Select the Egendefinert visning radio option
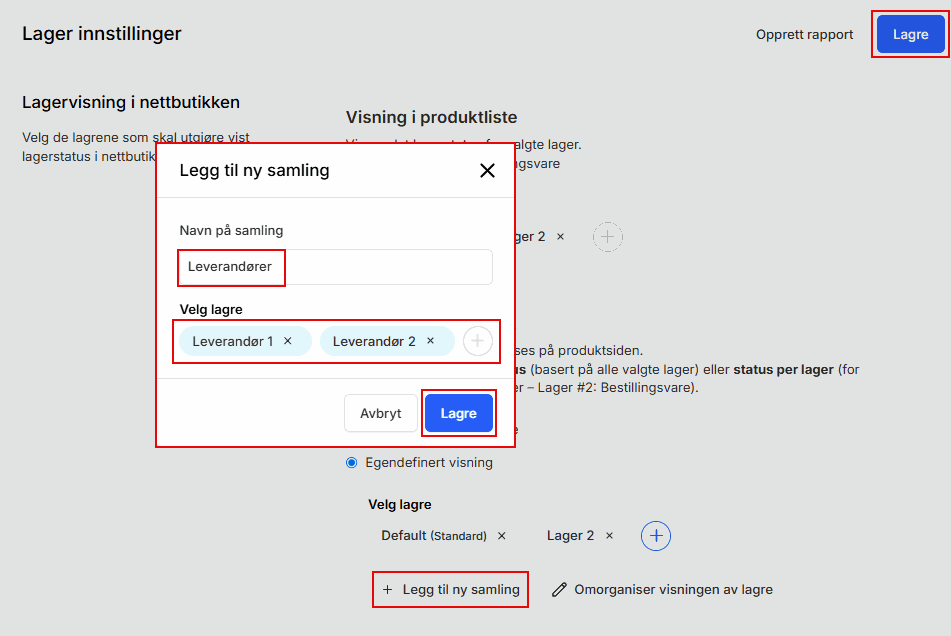The height and width of the screenshot is (636, 951). 351,463
